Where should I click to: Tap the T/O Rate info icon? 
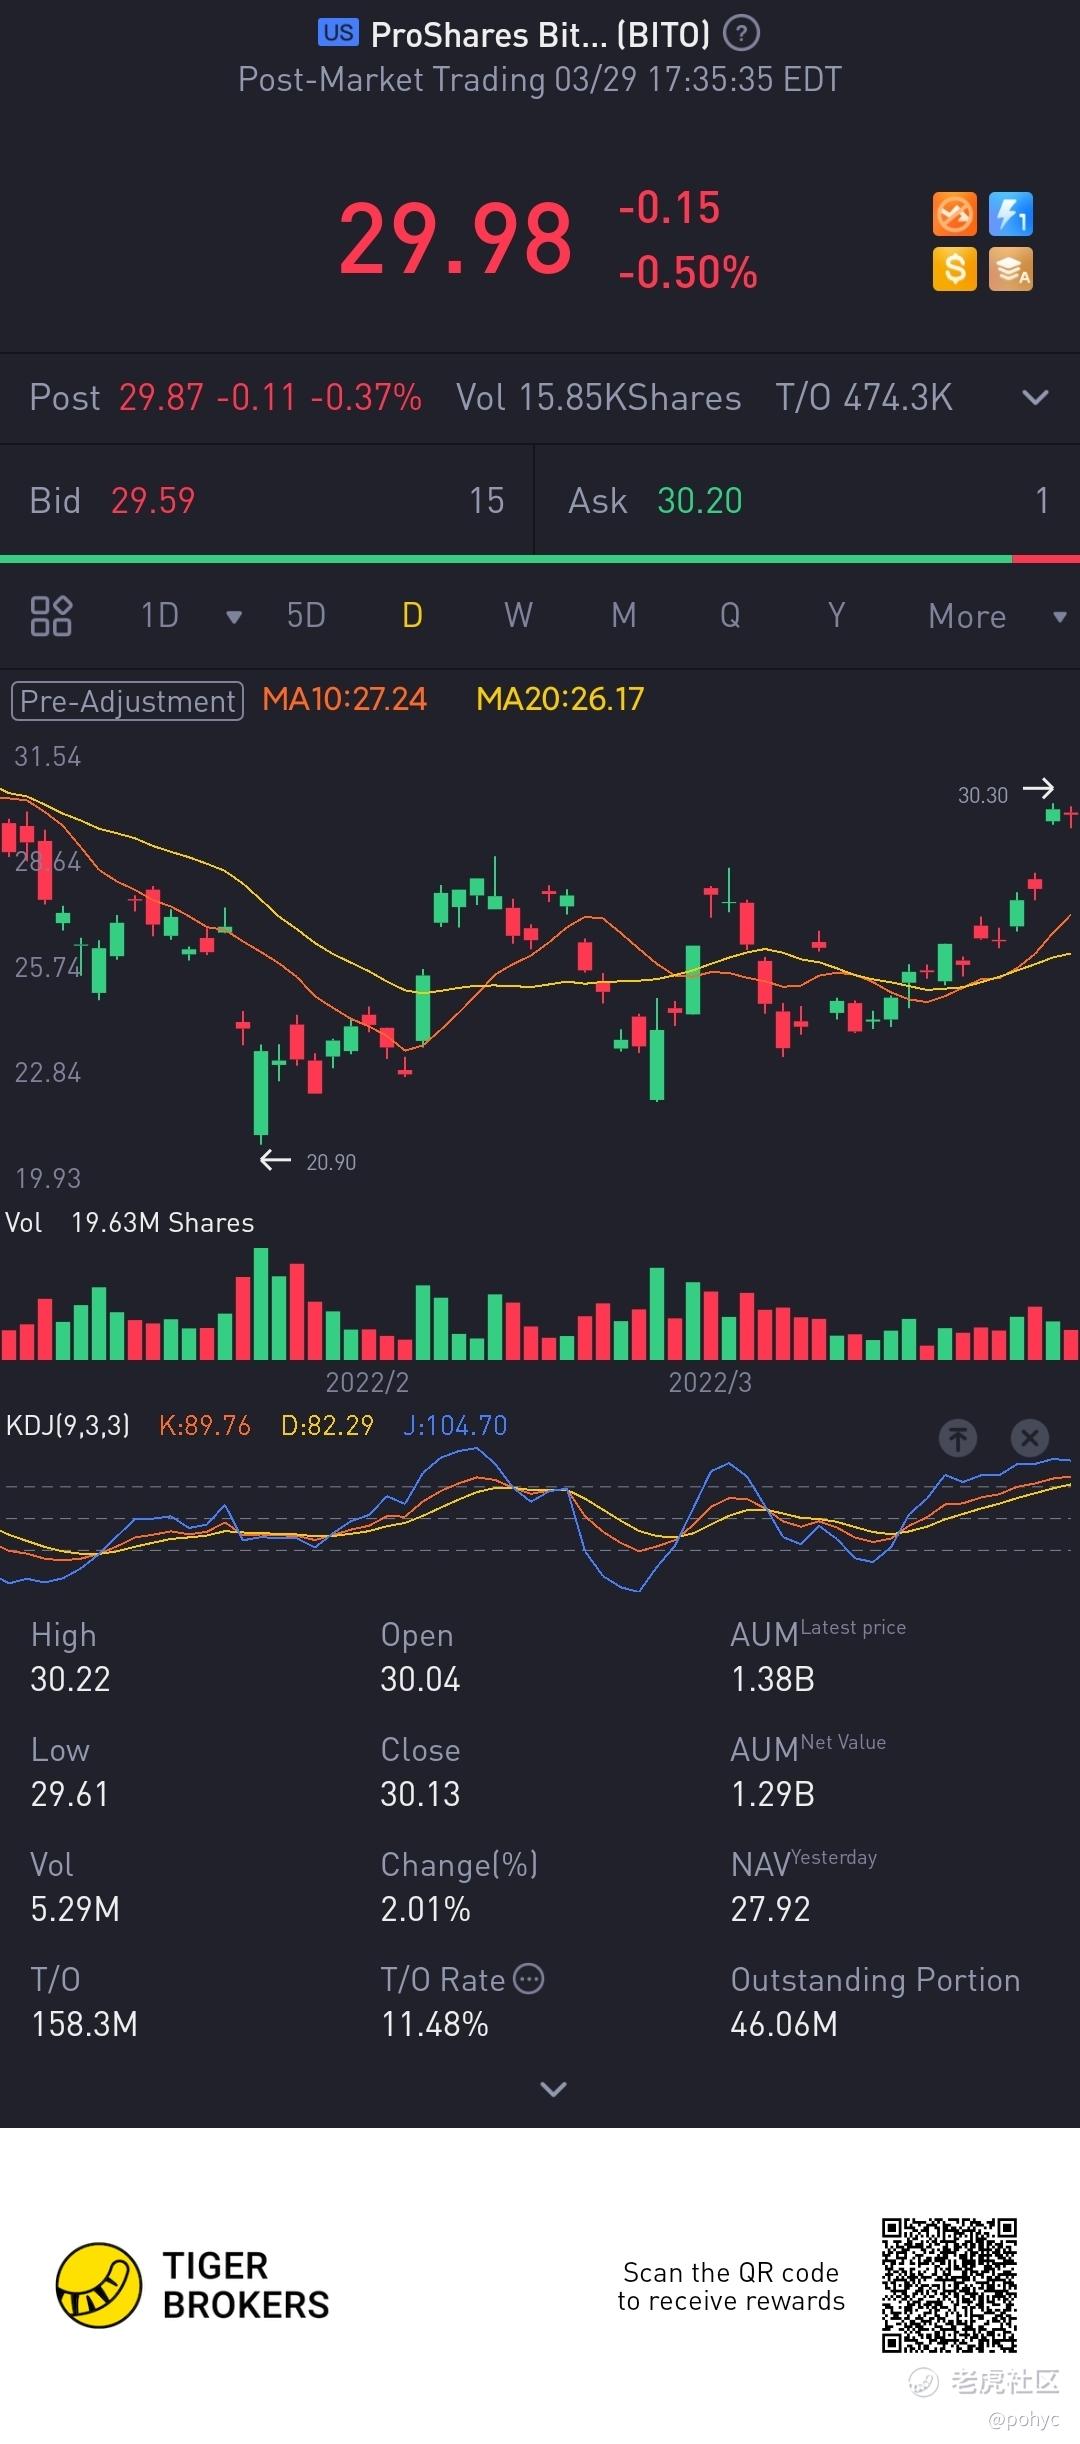(x=528, y=1979)
